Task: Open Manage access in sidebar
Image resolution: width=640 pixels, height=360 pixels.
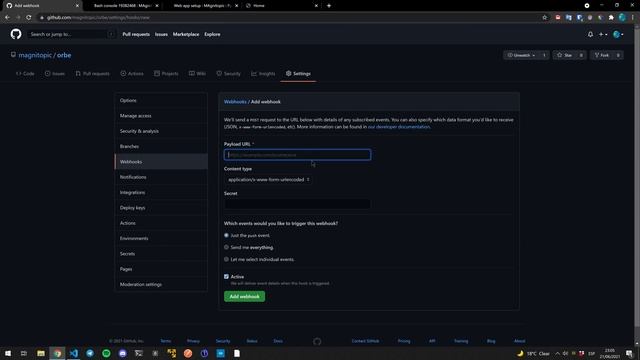Action: (161, 116)
